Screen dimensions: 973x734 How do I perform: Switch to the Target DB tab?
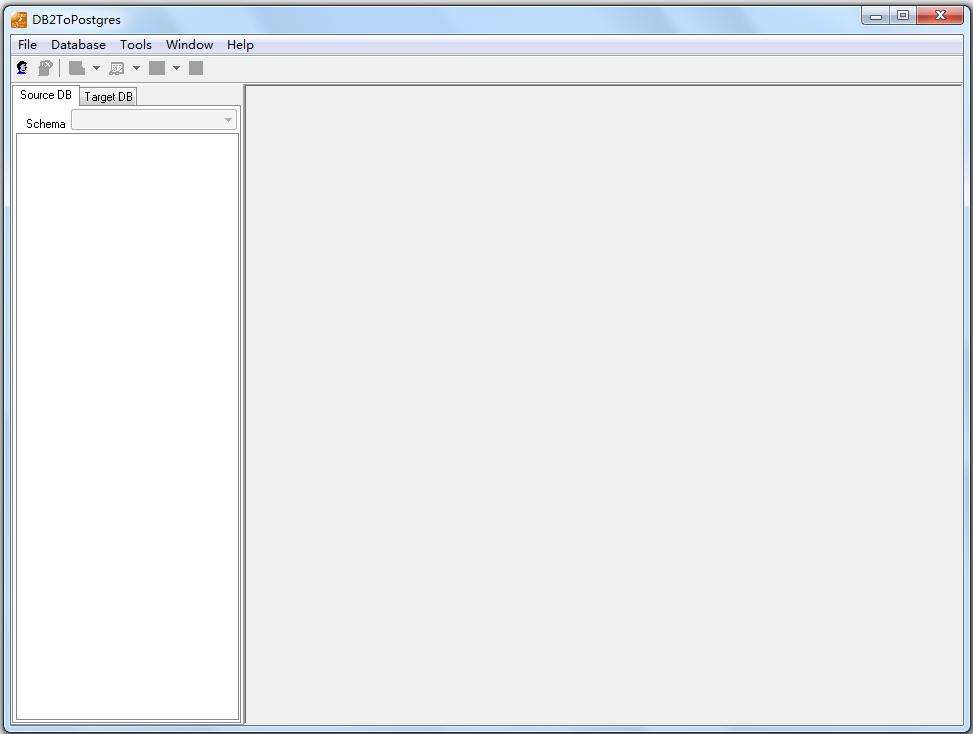tap(109, 97)
